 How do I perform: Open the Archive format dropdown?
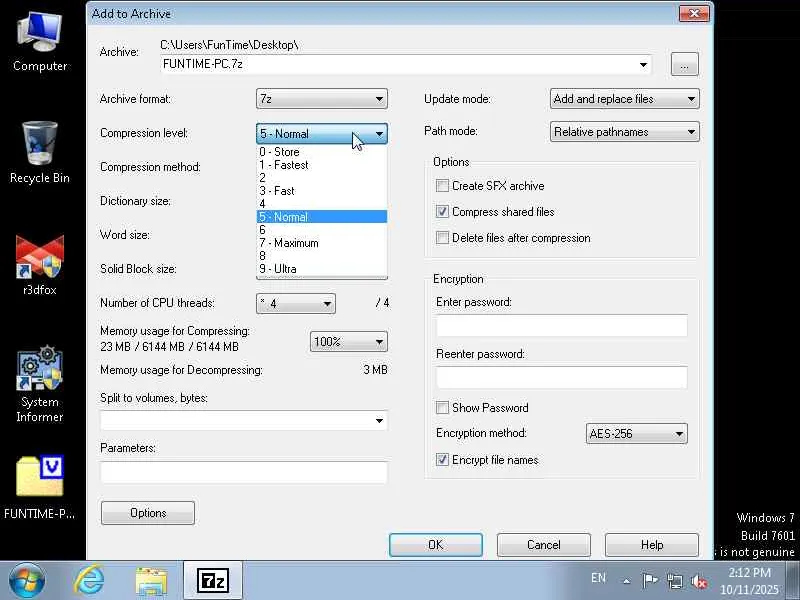pyautogui.click(x=321, y=98)
